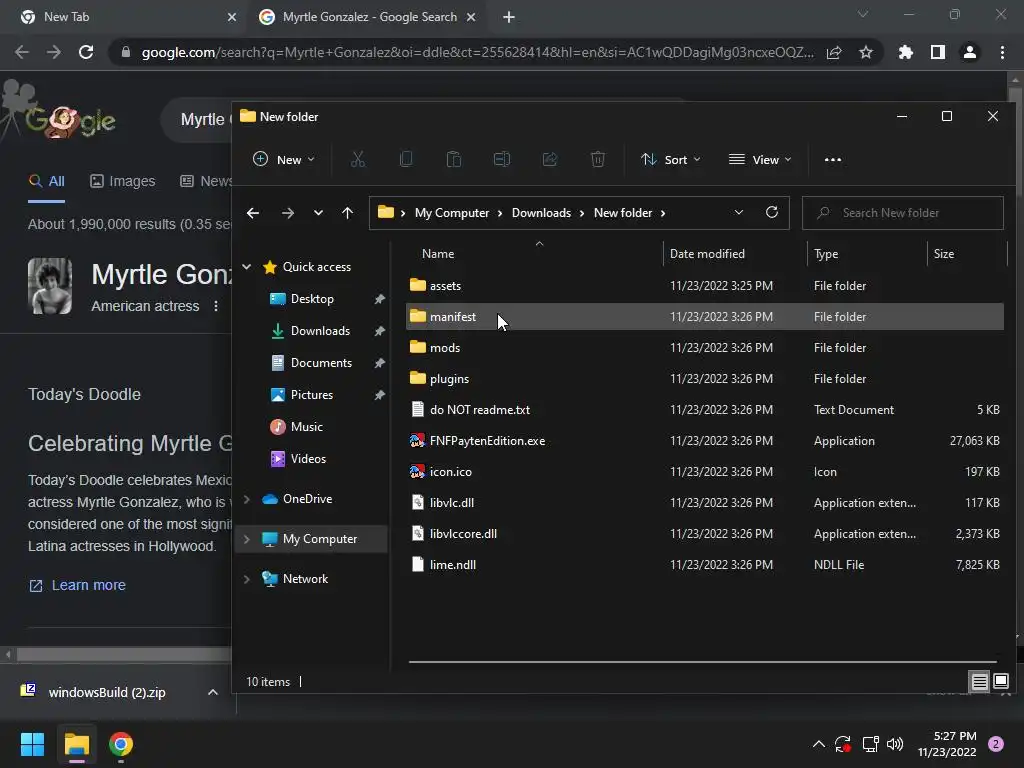Screen dimensions: 1024x768
Task: Expand address bar history dropdown
Action: (739, 212)
